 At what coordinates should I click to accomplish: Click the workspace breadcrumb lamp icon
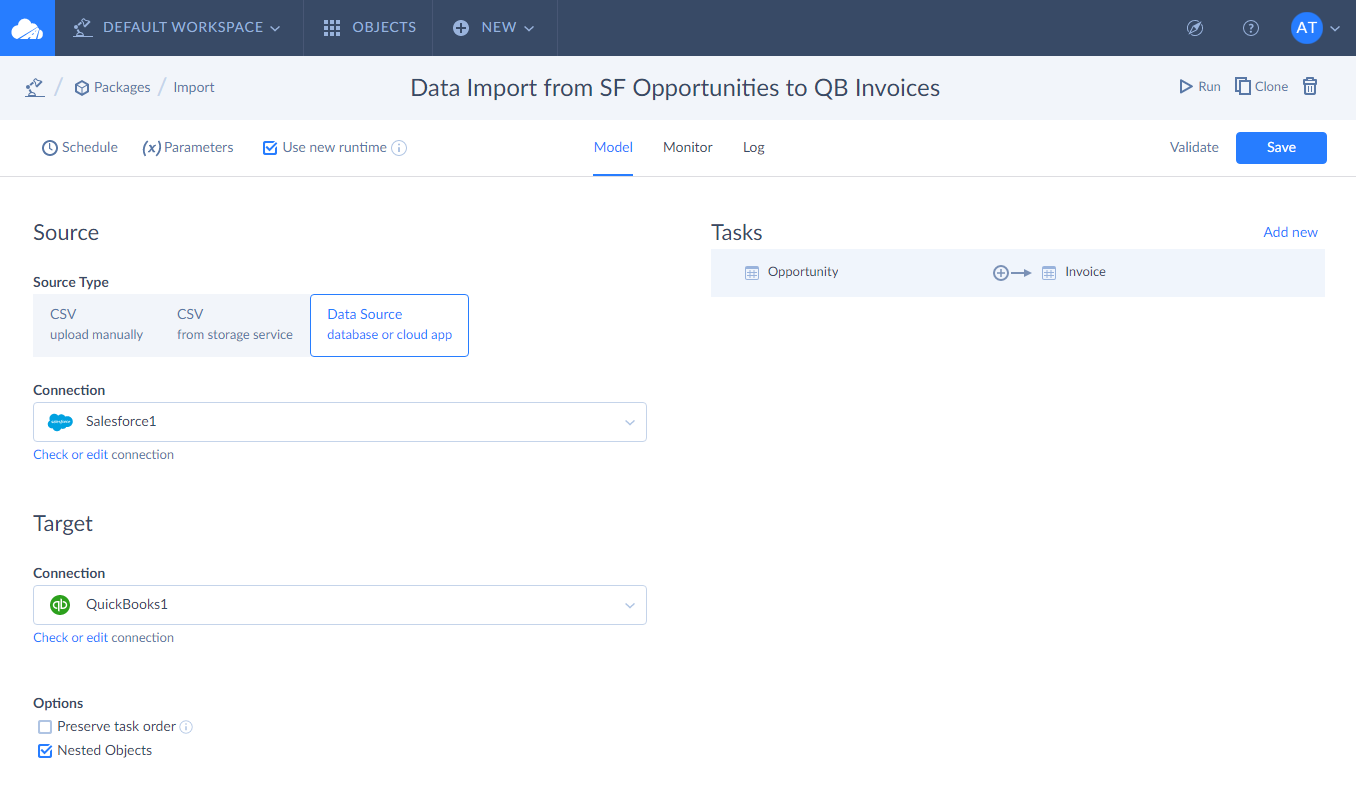(x=35, y=87)
